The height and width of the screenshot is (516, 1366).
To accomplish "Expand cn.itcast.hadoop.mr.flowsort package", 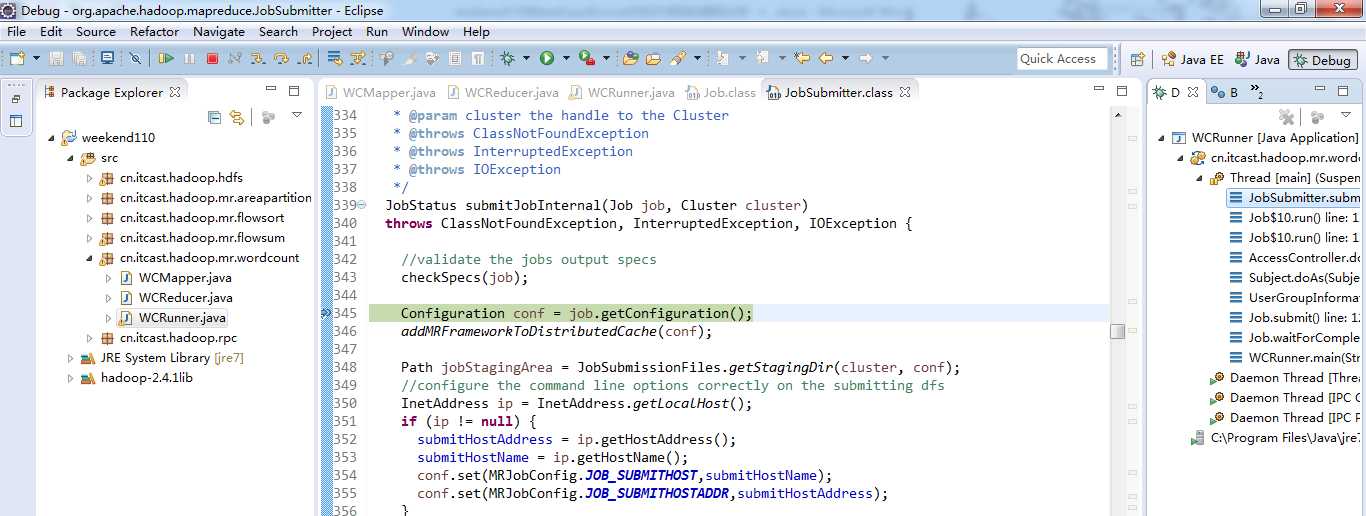I will (x=89, y=218).
